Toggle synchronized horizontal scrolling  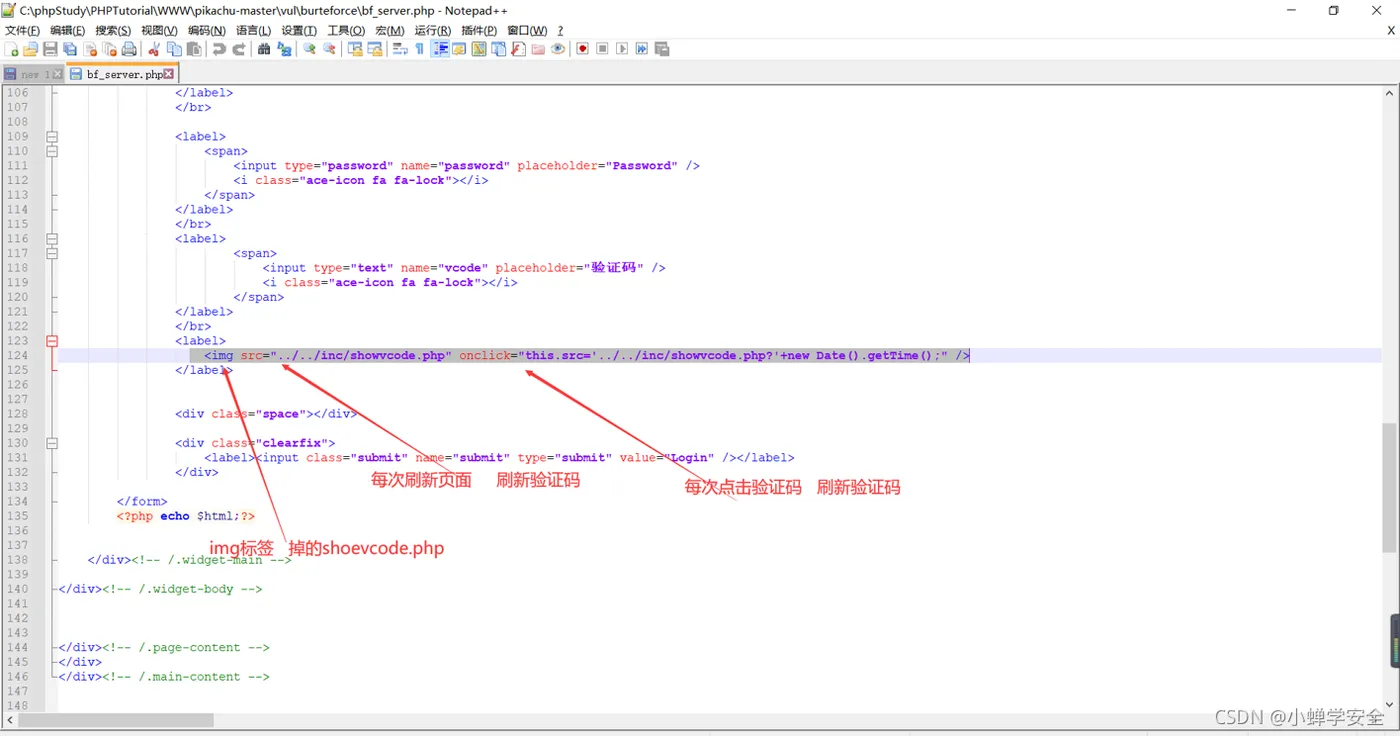point(375,49)
